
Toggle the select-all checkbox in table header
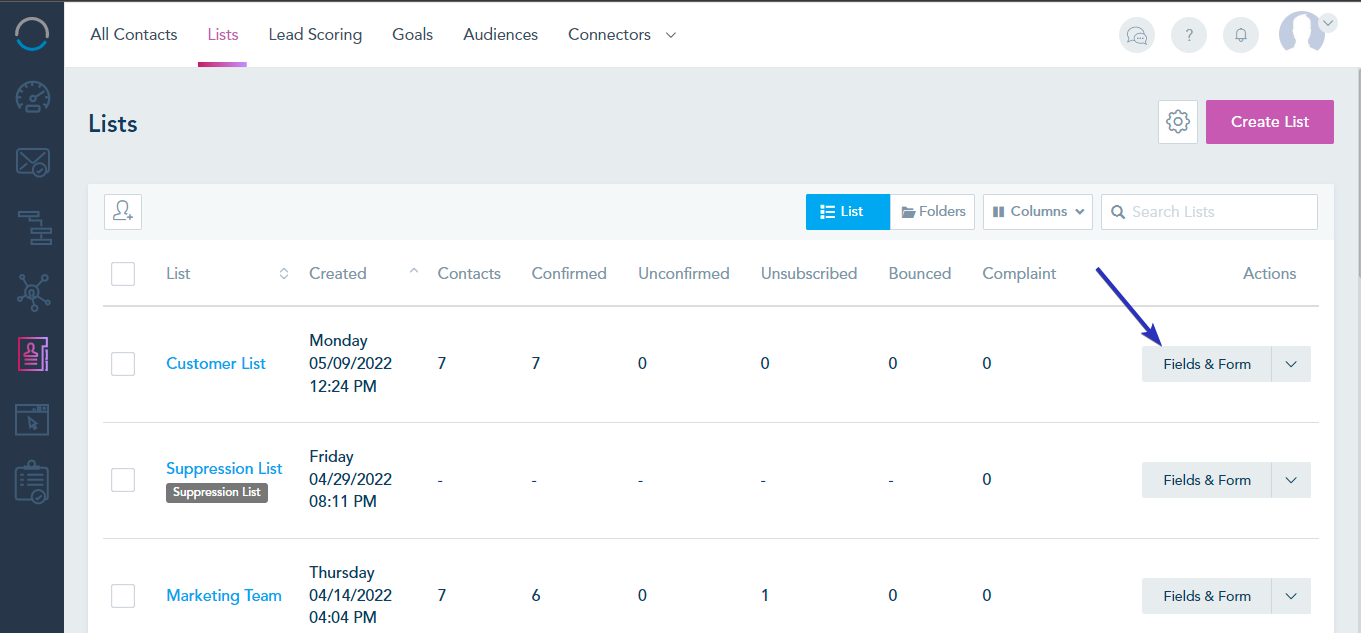(123, 274)
